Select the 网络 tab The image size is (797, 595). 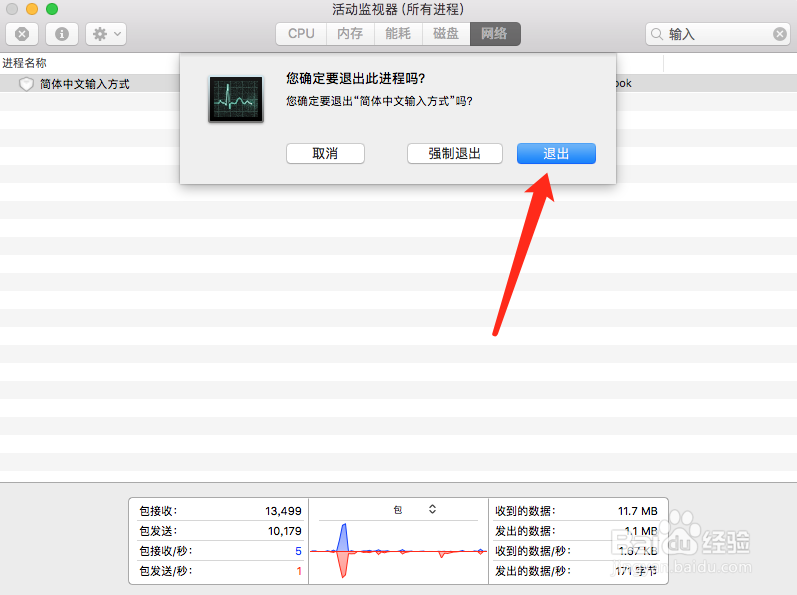(495, 34)
